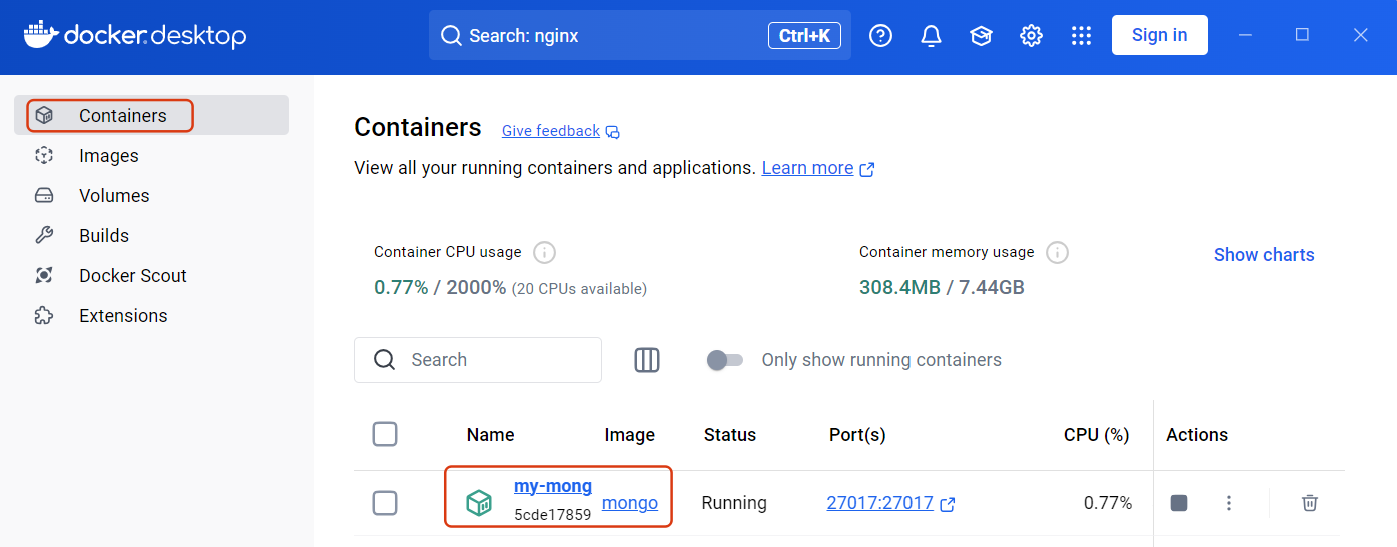Open the manage columns icon
Screen dimensions: 1397x547
(x=647, y=360)
